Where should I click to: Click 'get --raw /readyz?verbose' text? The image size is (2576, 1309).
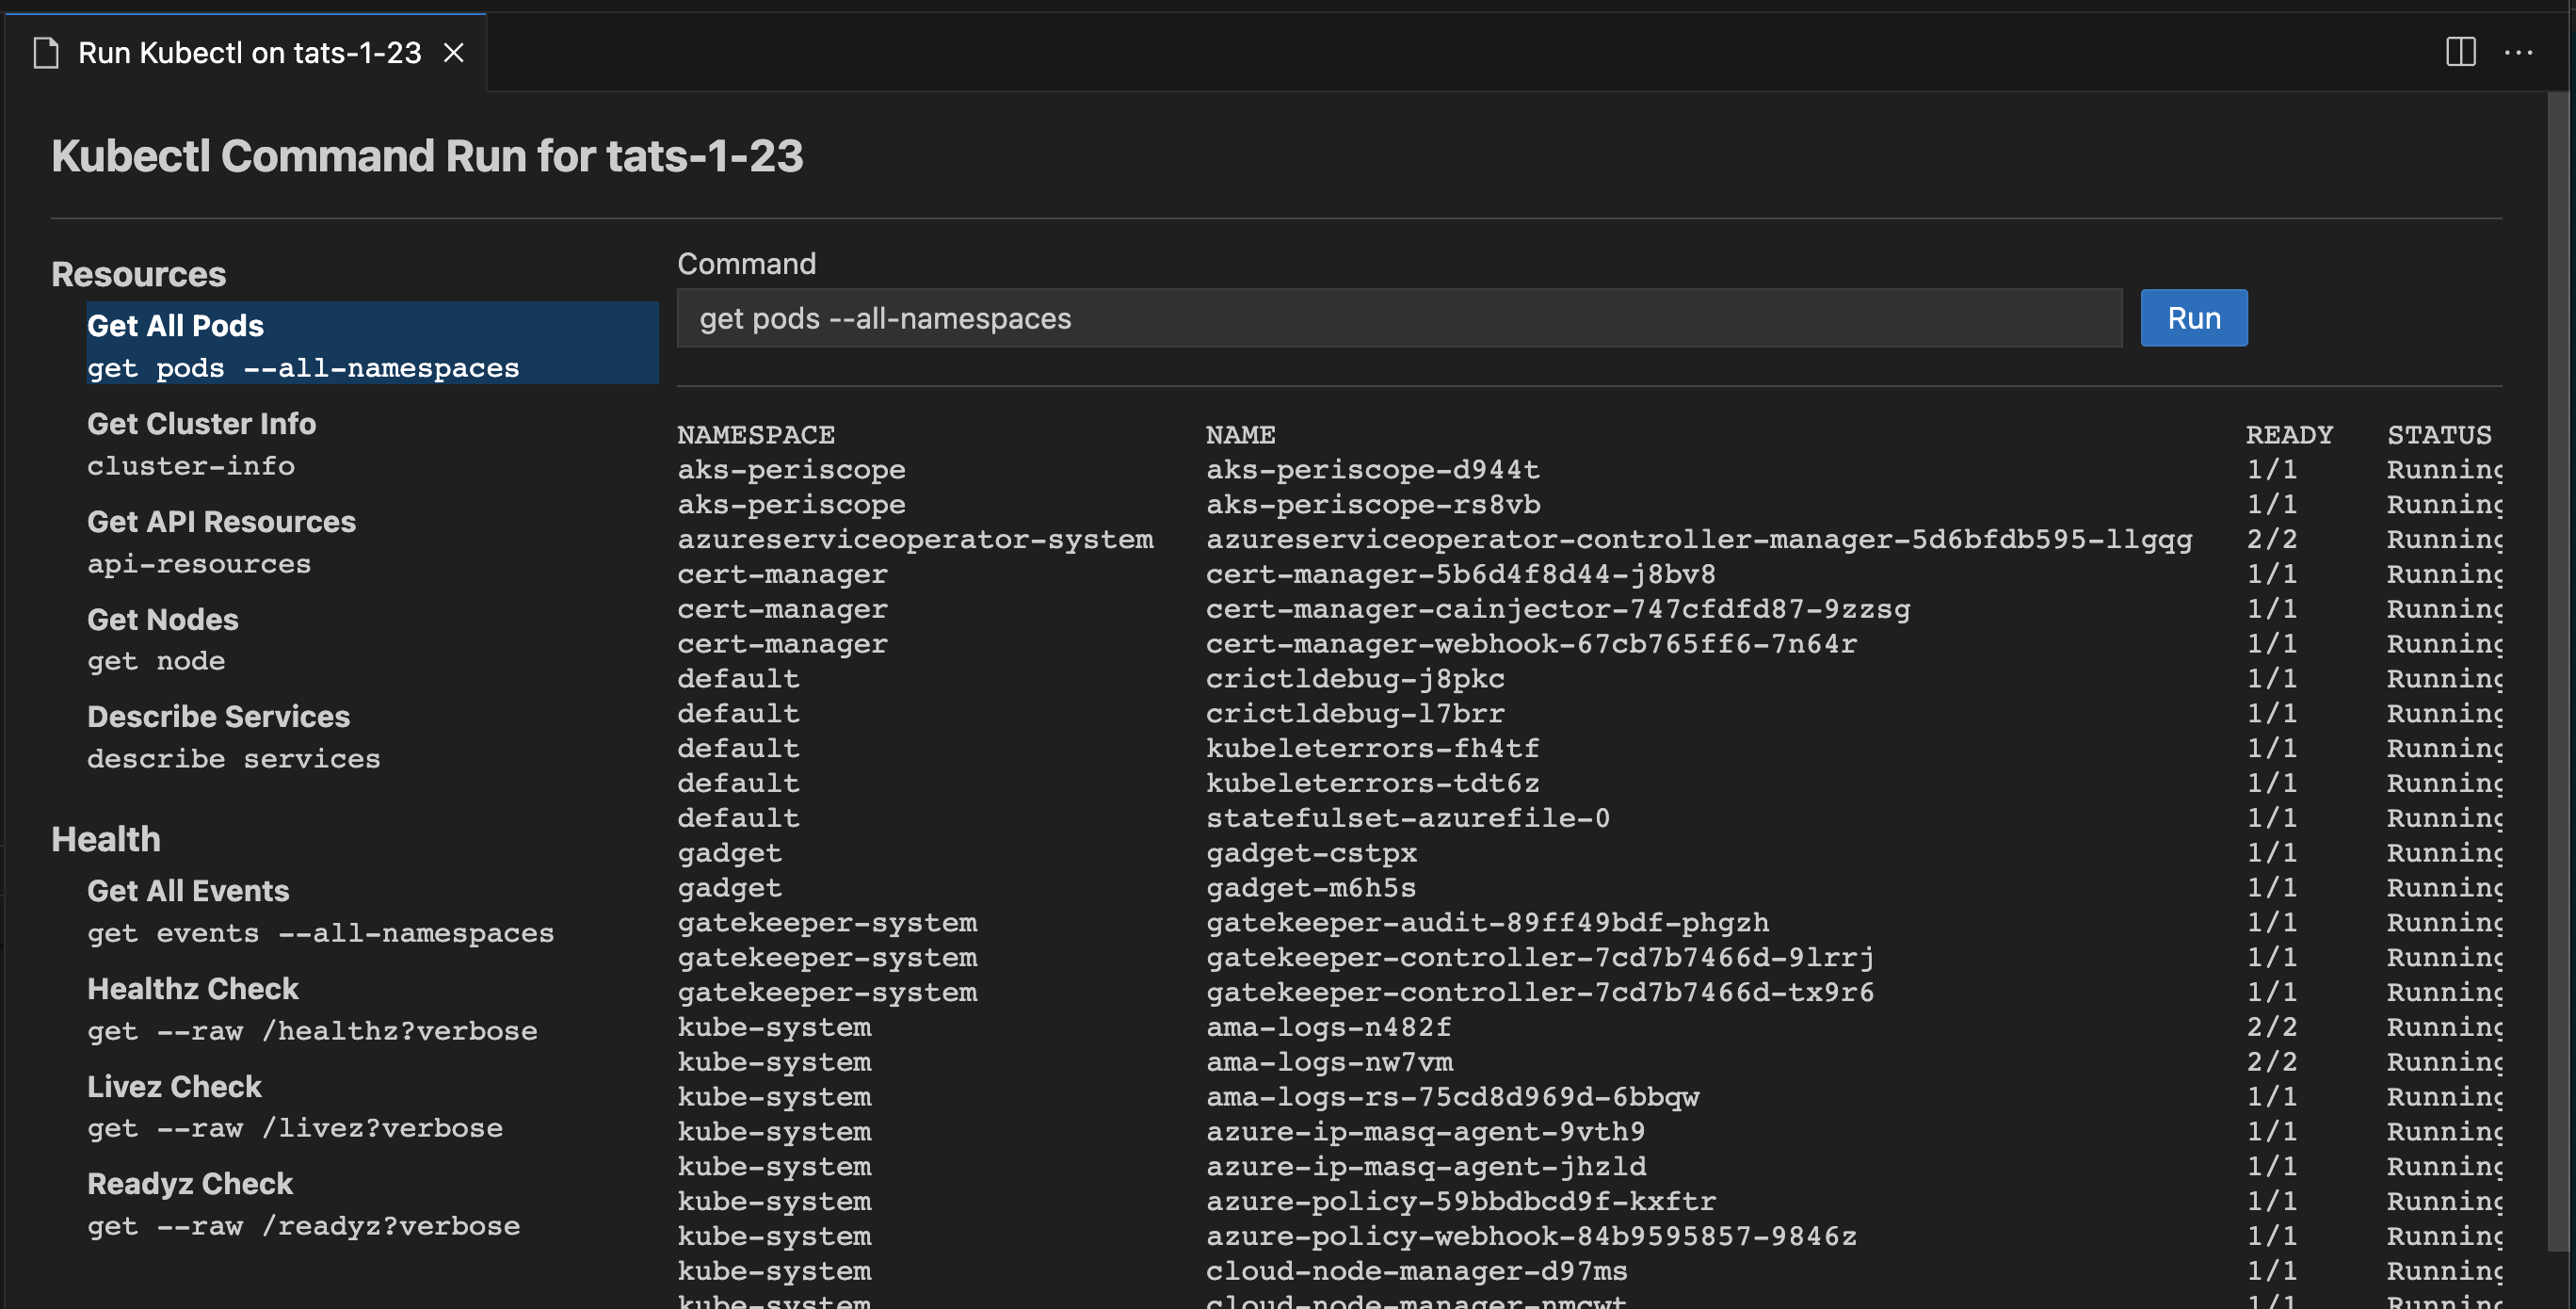pos(304,1226)
